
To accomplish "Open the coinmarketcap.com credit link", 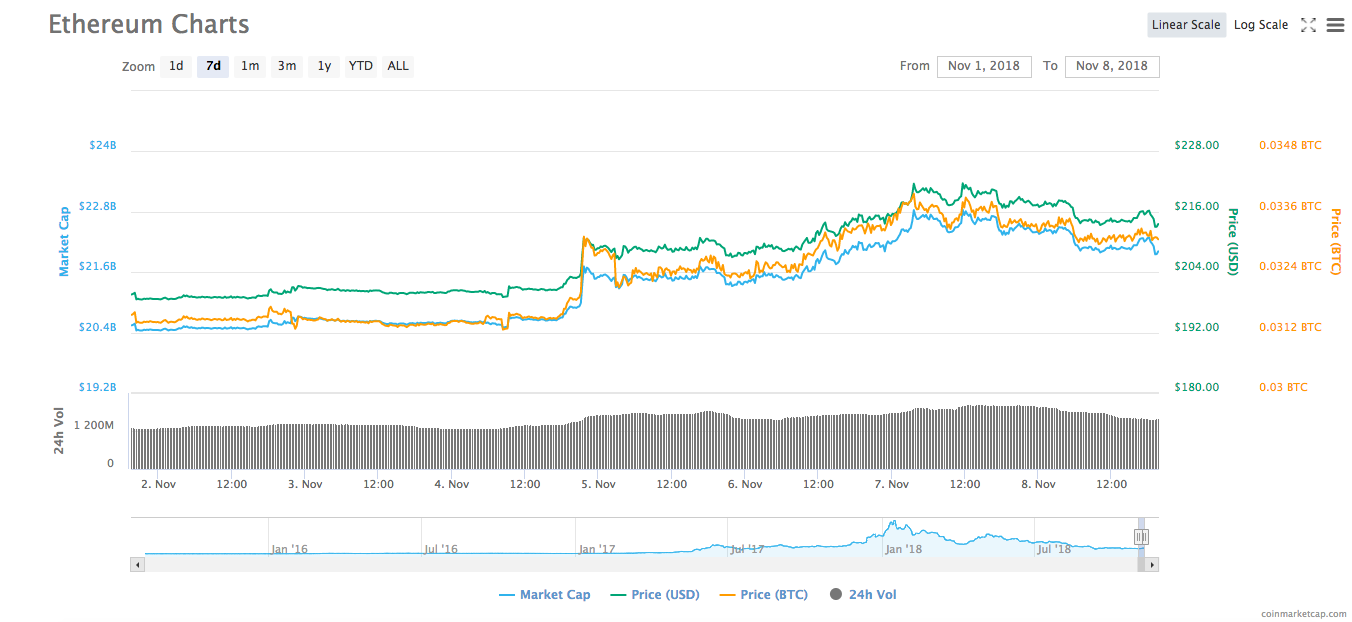I will pyautogui.click(x=1303, y=613).
